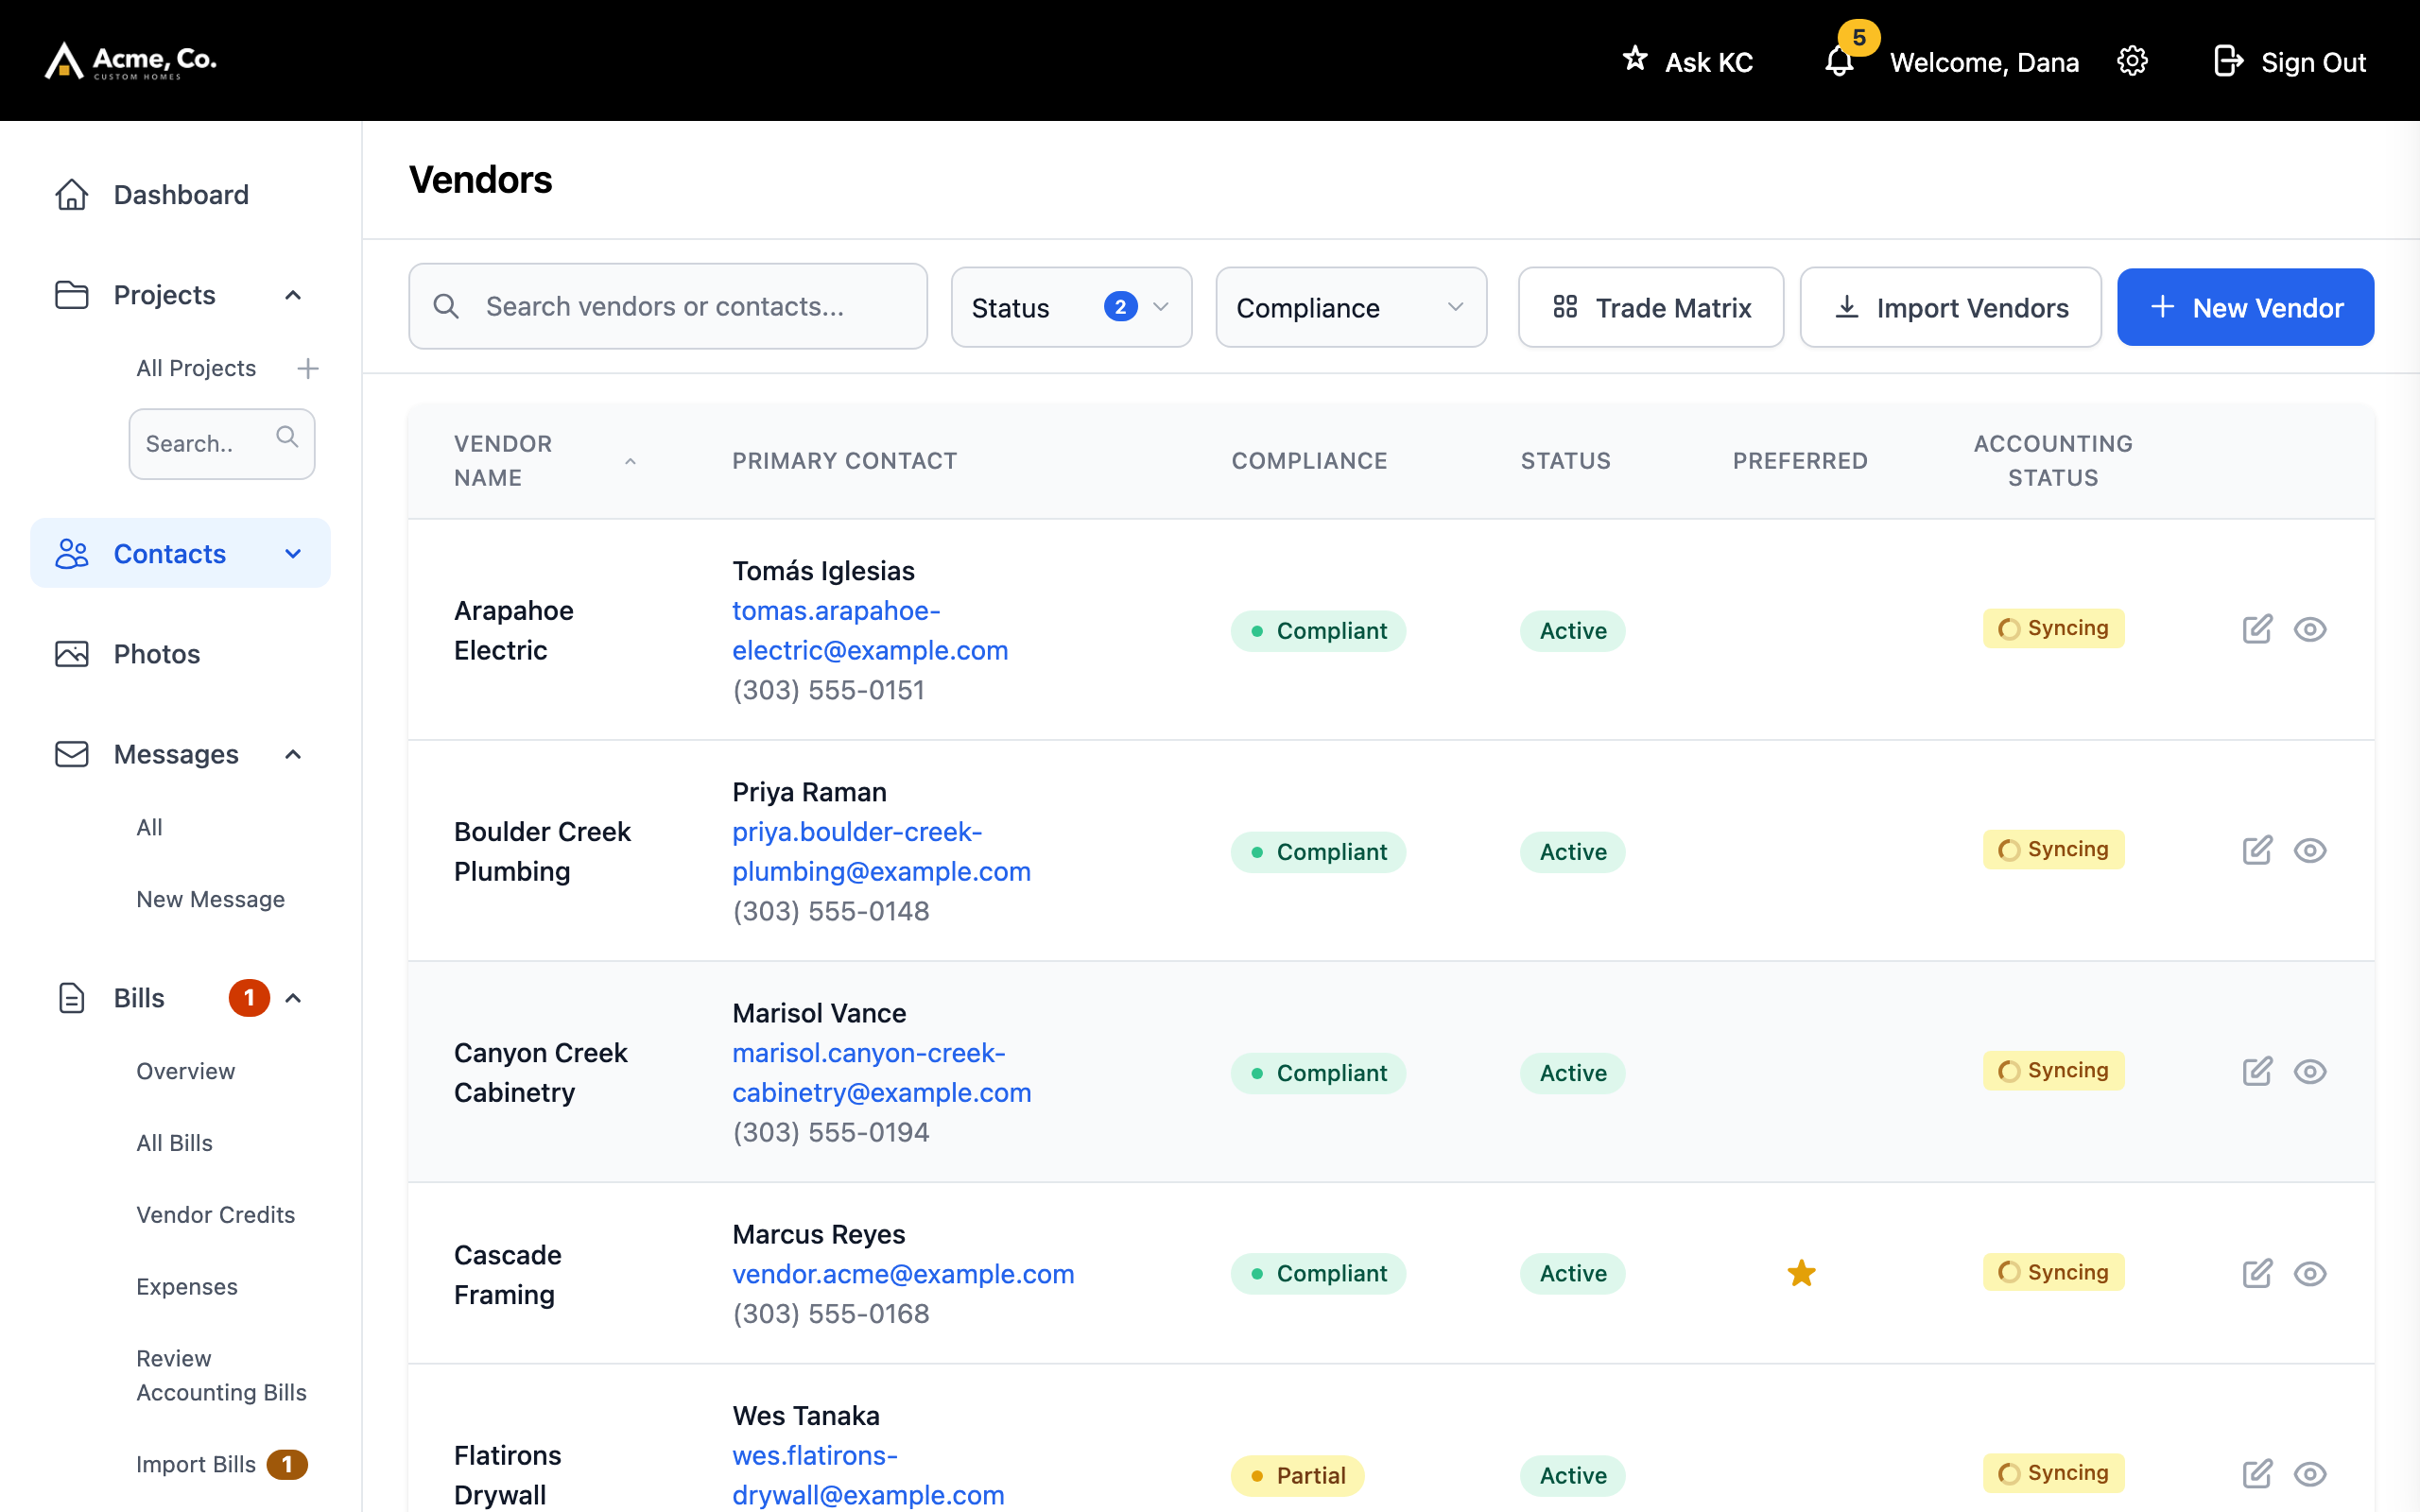This screenshot has height=1512, width=2420.
Task: Click the Bills red badge count
Action: 249,997
